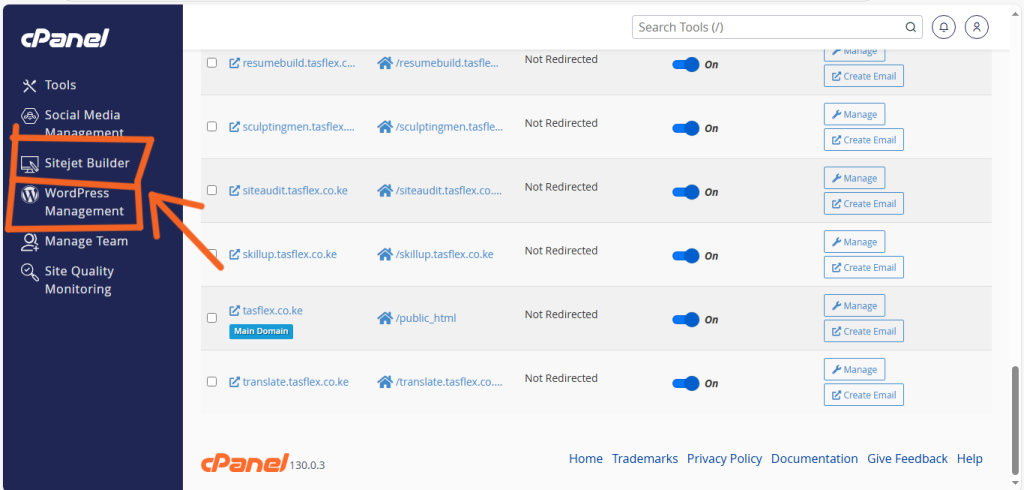Open siteaudit.tasflex.co.ke domain link

click(288, 191)
